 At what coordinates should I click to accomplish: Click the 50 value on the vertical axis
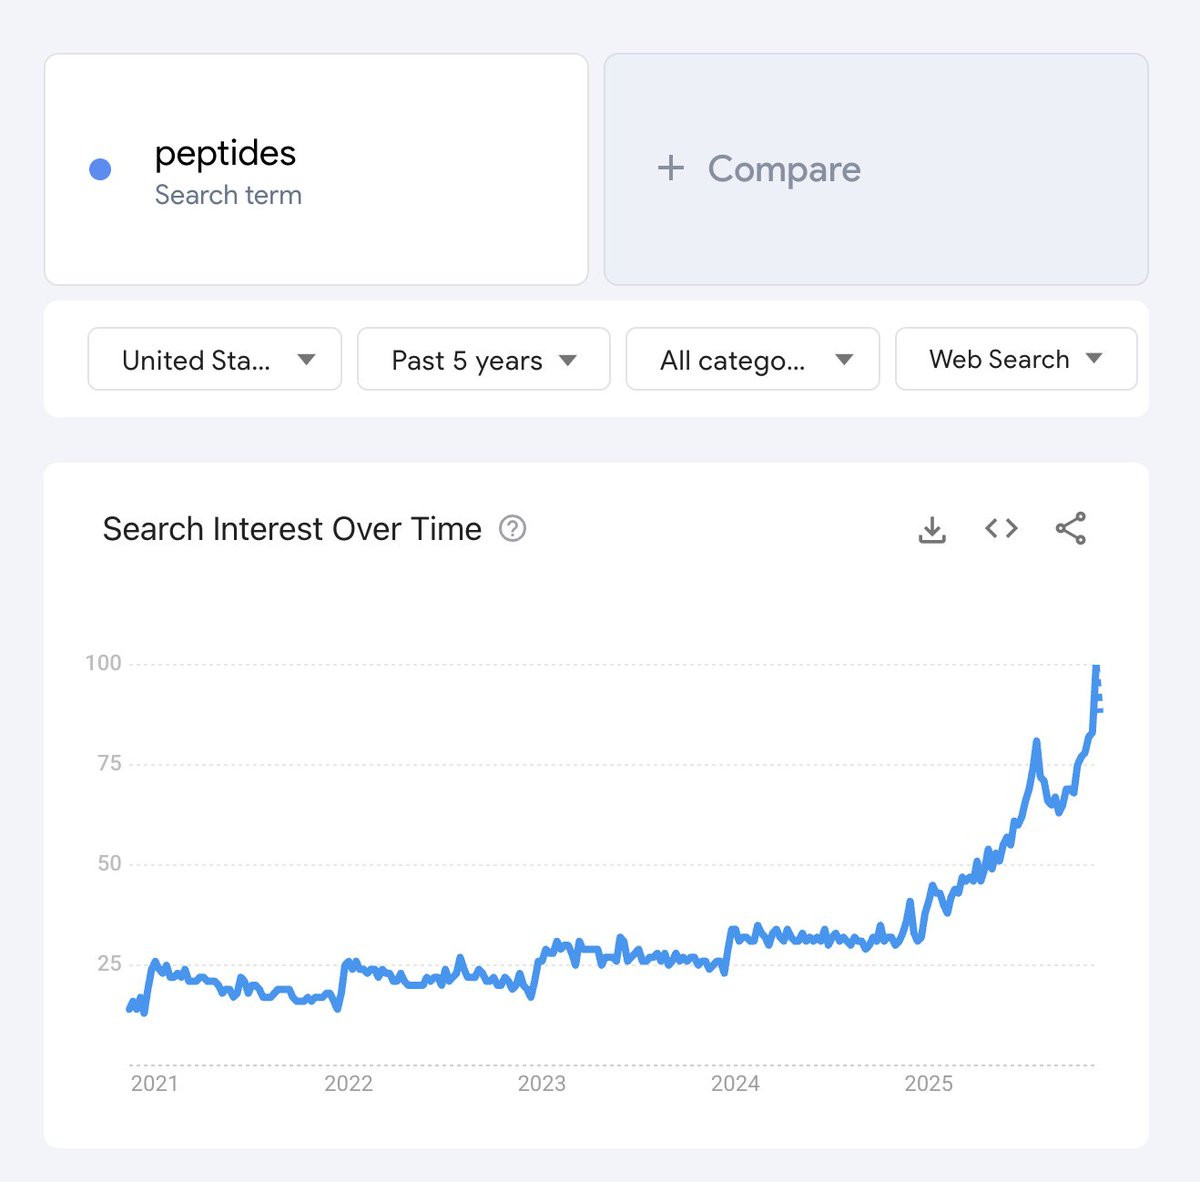(109, 863)
